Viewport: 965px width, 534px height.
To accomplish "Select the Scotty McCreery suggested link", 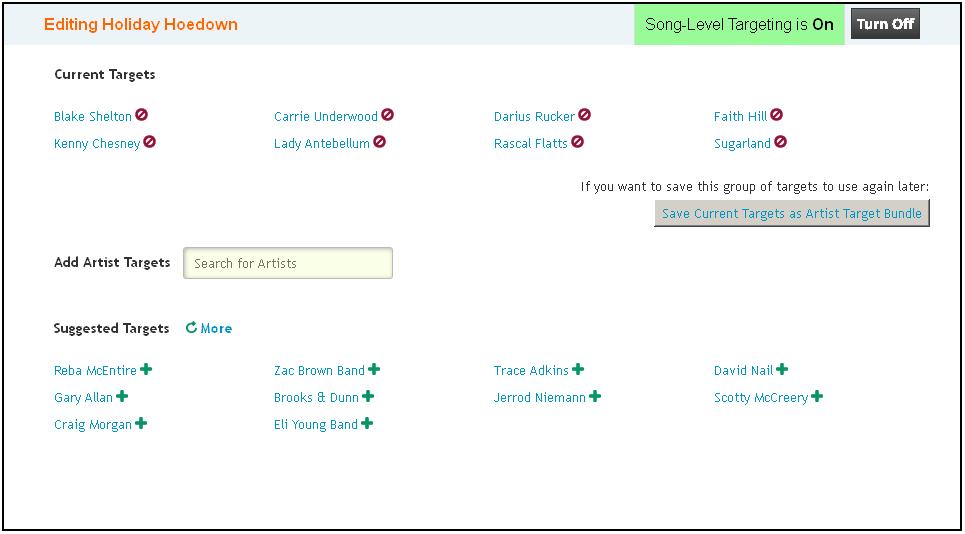I will (x=761, y=397).
